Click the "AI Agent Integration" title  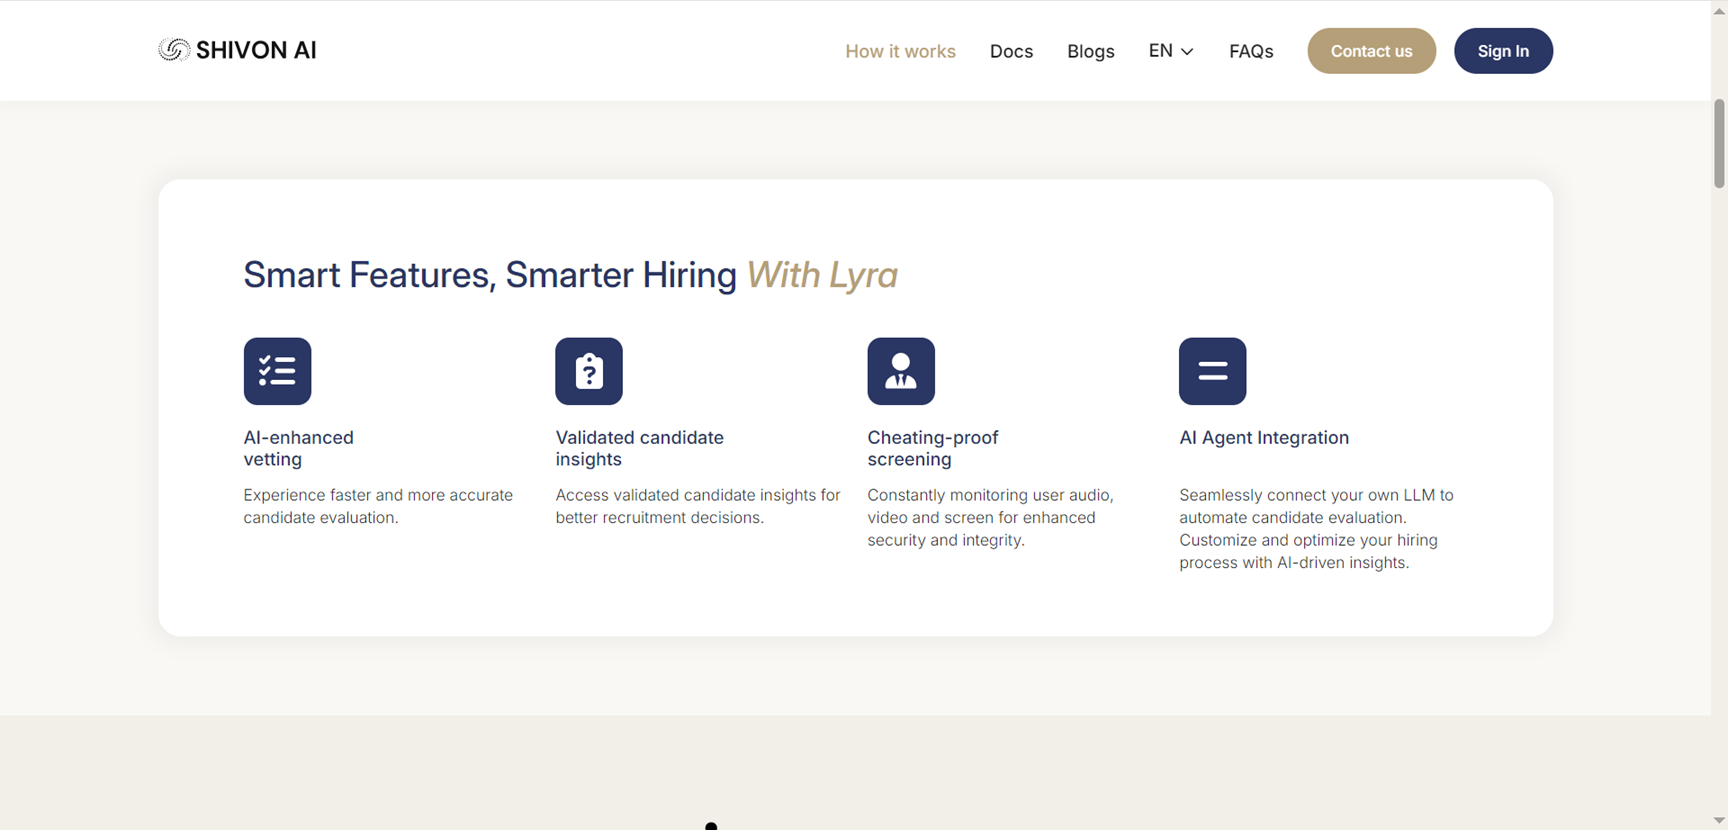coord(1264,437)
